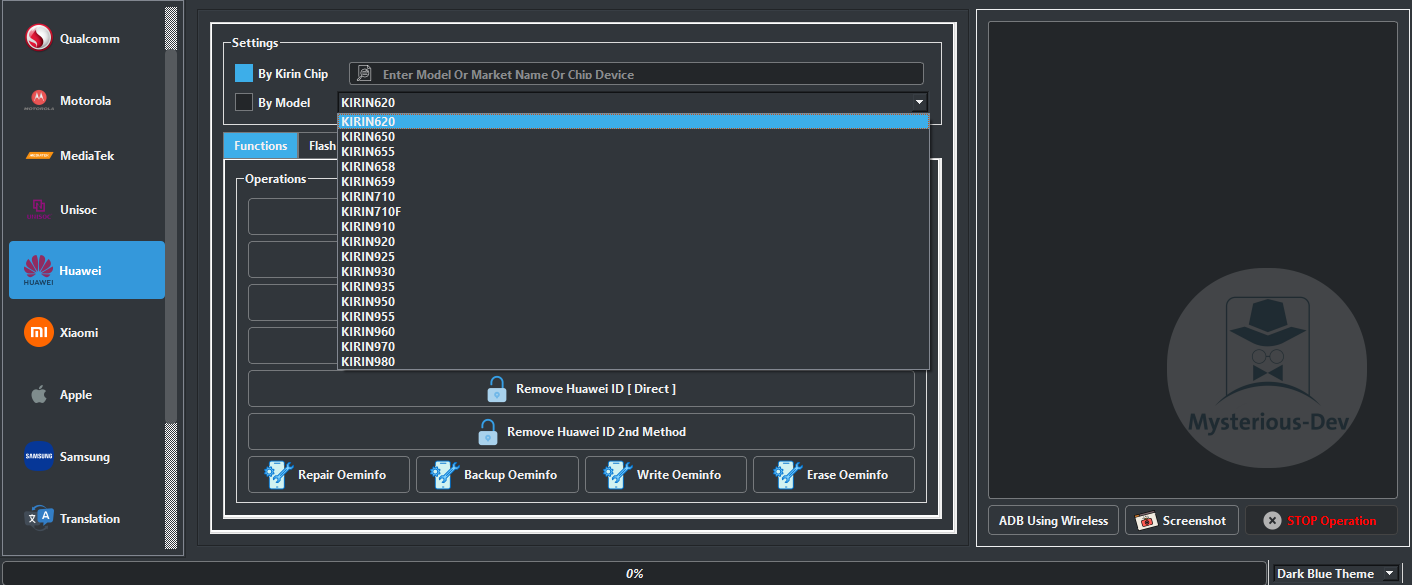
Task: Open the Samsung sidebar entry label
Action: click(85, 457)
